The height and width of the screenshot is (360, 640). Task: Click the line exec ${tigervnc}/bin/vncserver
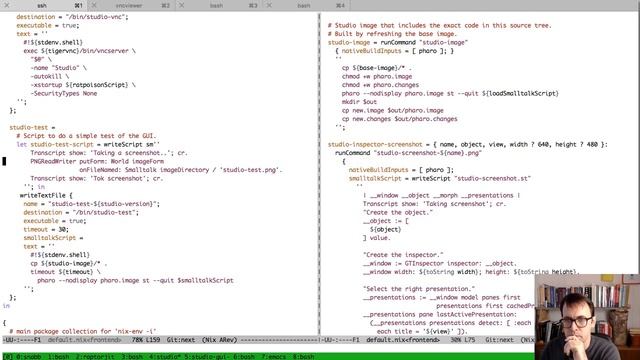point(79,51)
